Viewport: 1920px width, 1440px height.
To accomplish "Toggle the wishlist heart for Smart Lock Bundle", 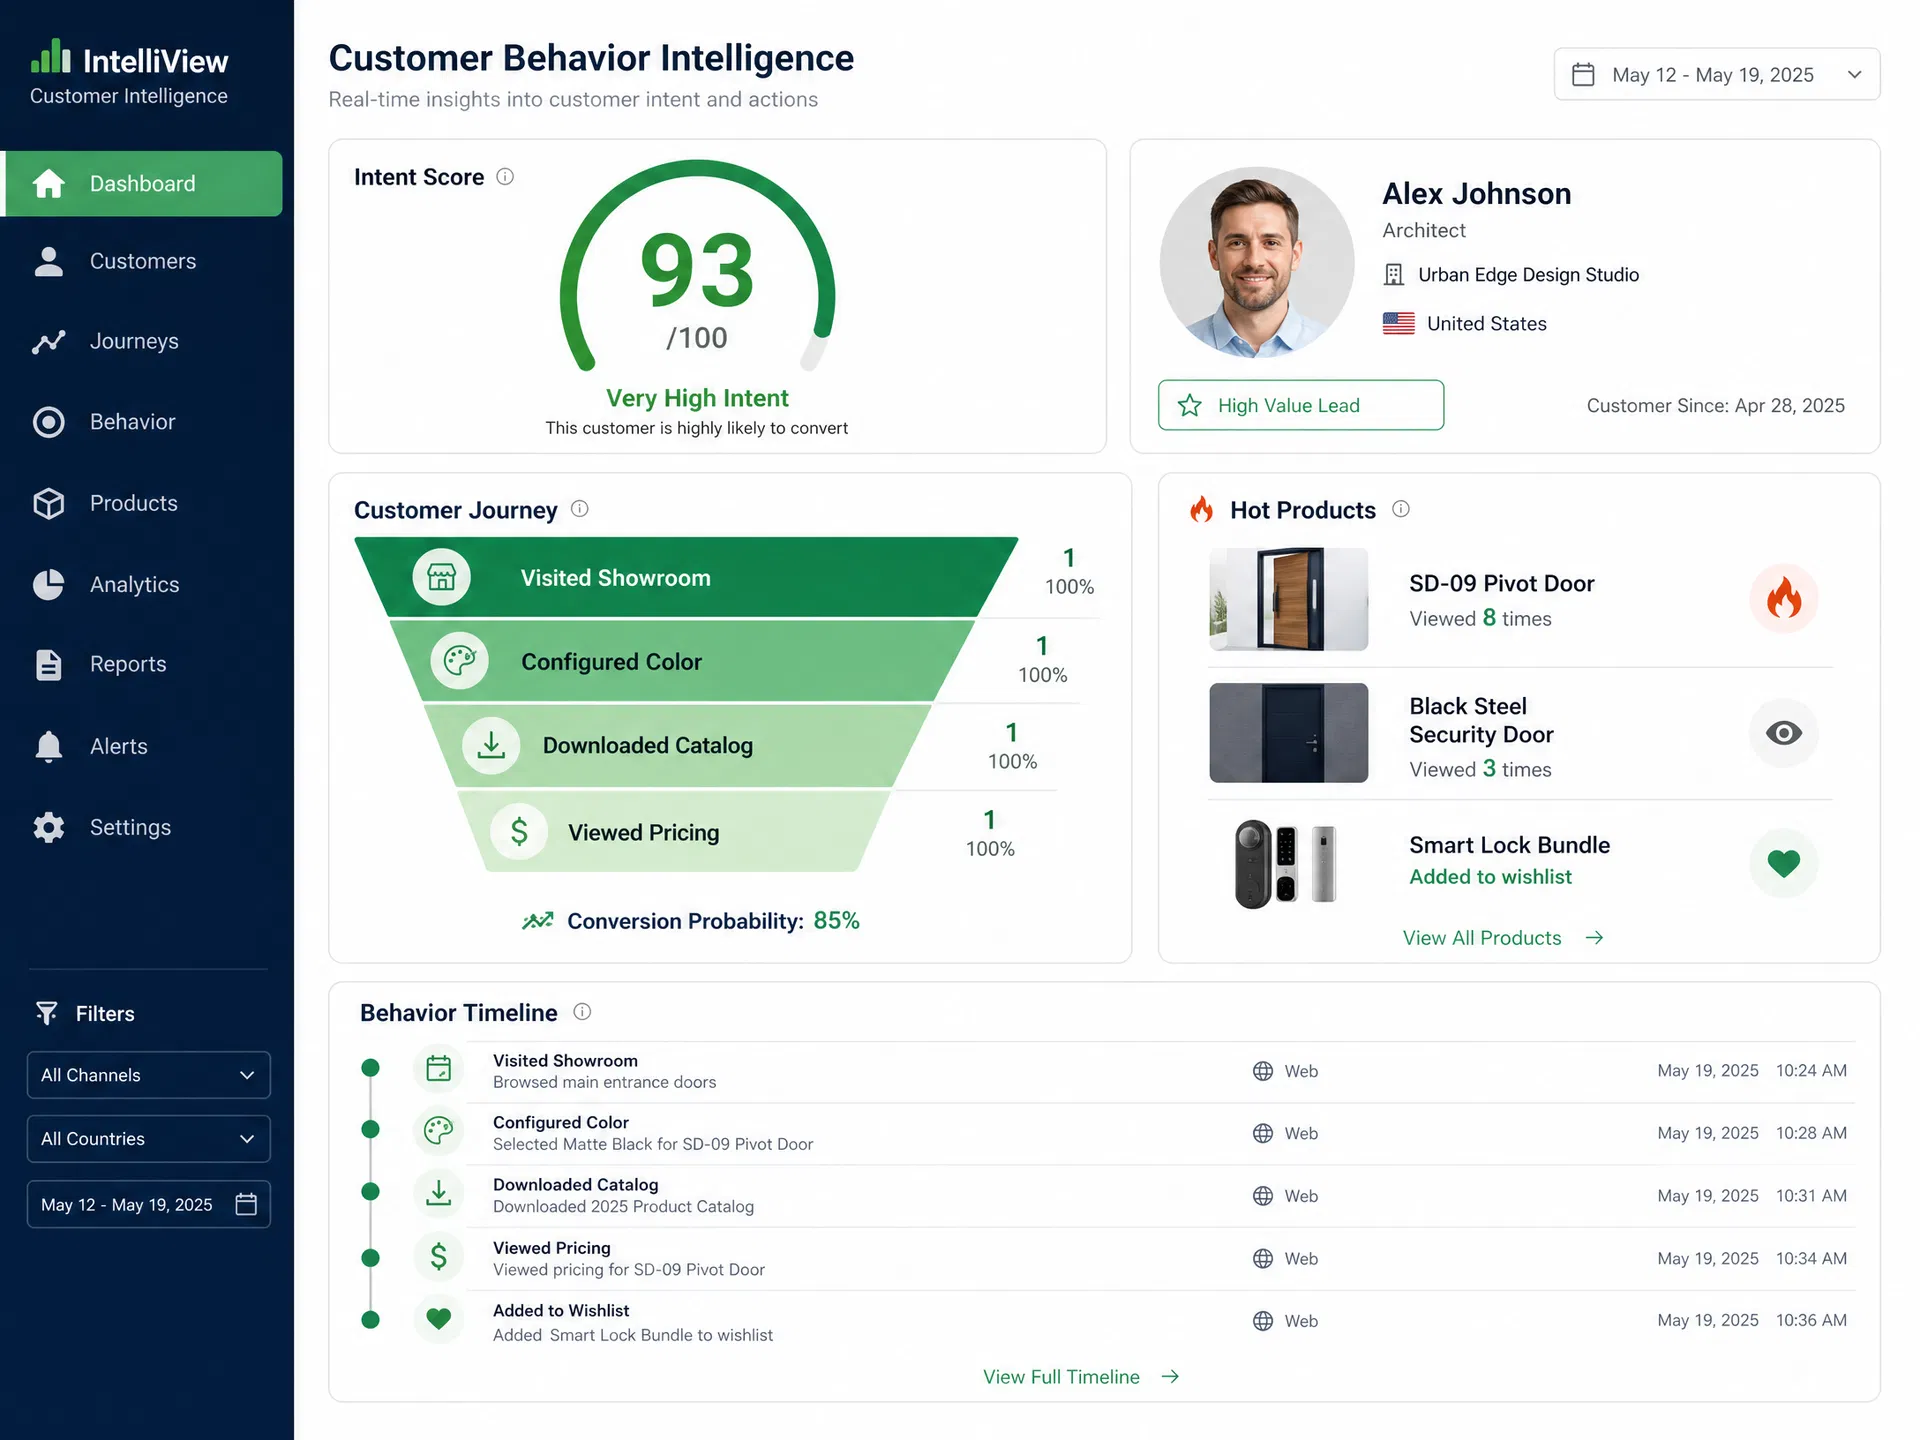I will click(x=1783, y=862).
